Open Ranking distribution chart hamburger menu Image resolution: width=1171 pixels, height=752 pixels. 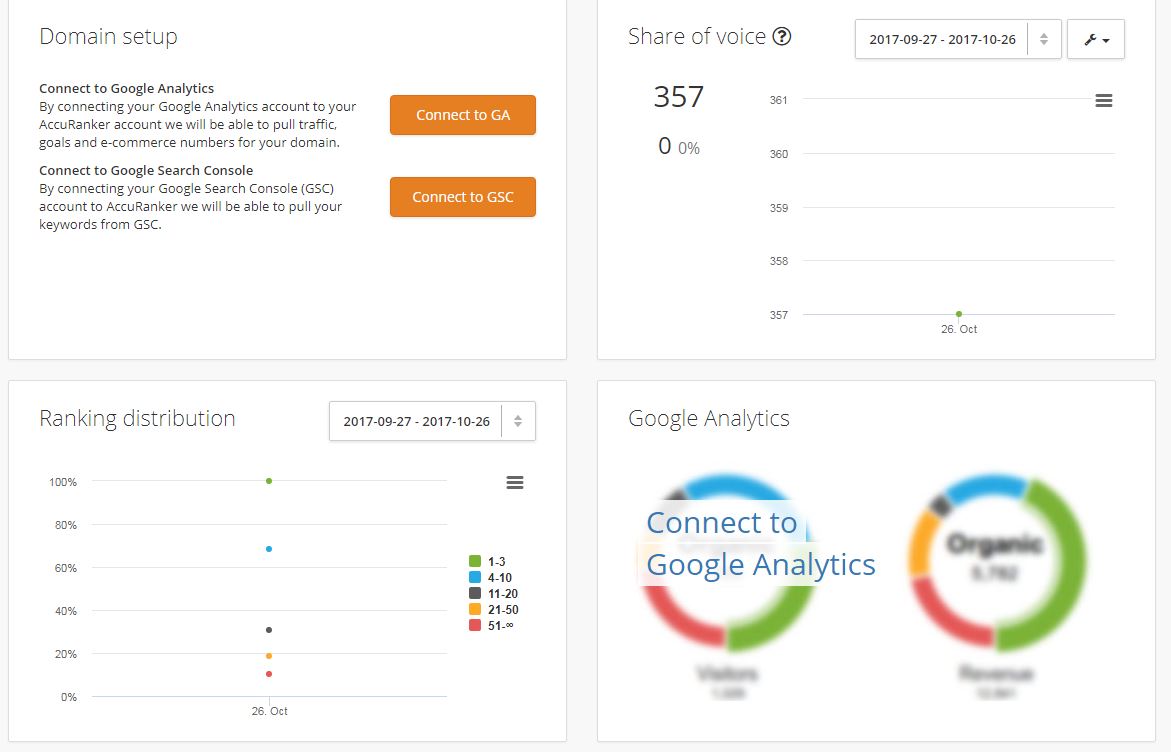515,482
